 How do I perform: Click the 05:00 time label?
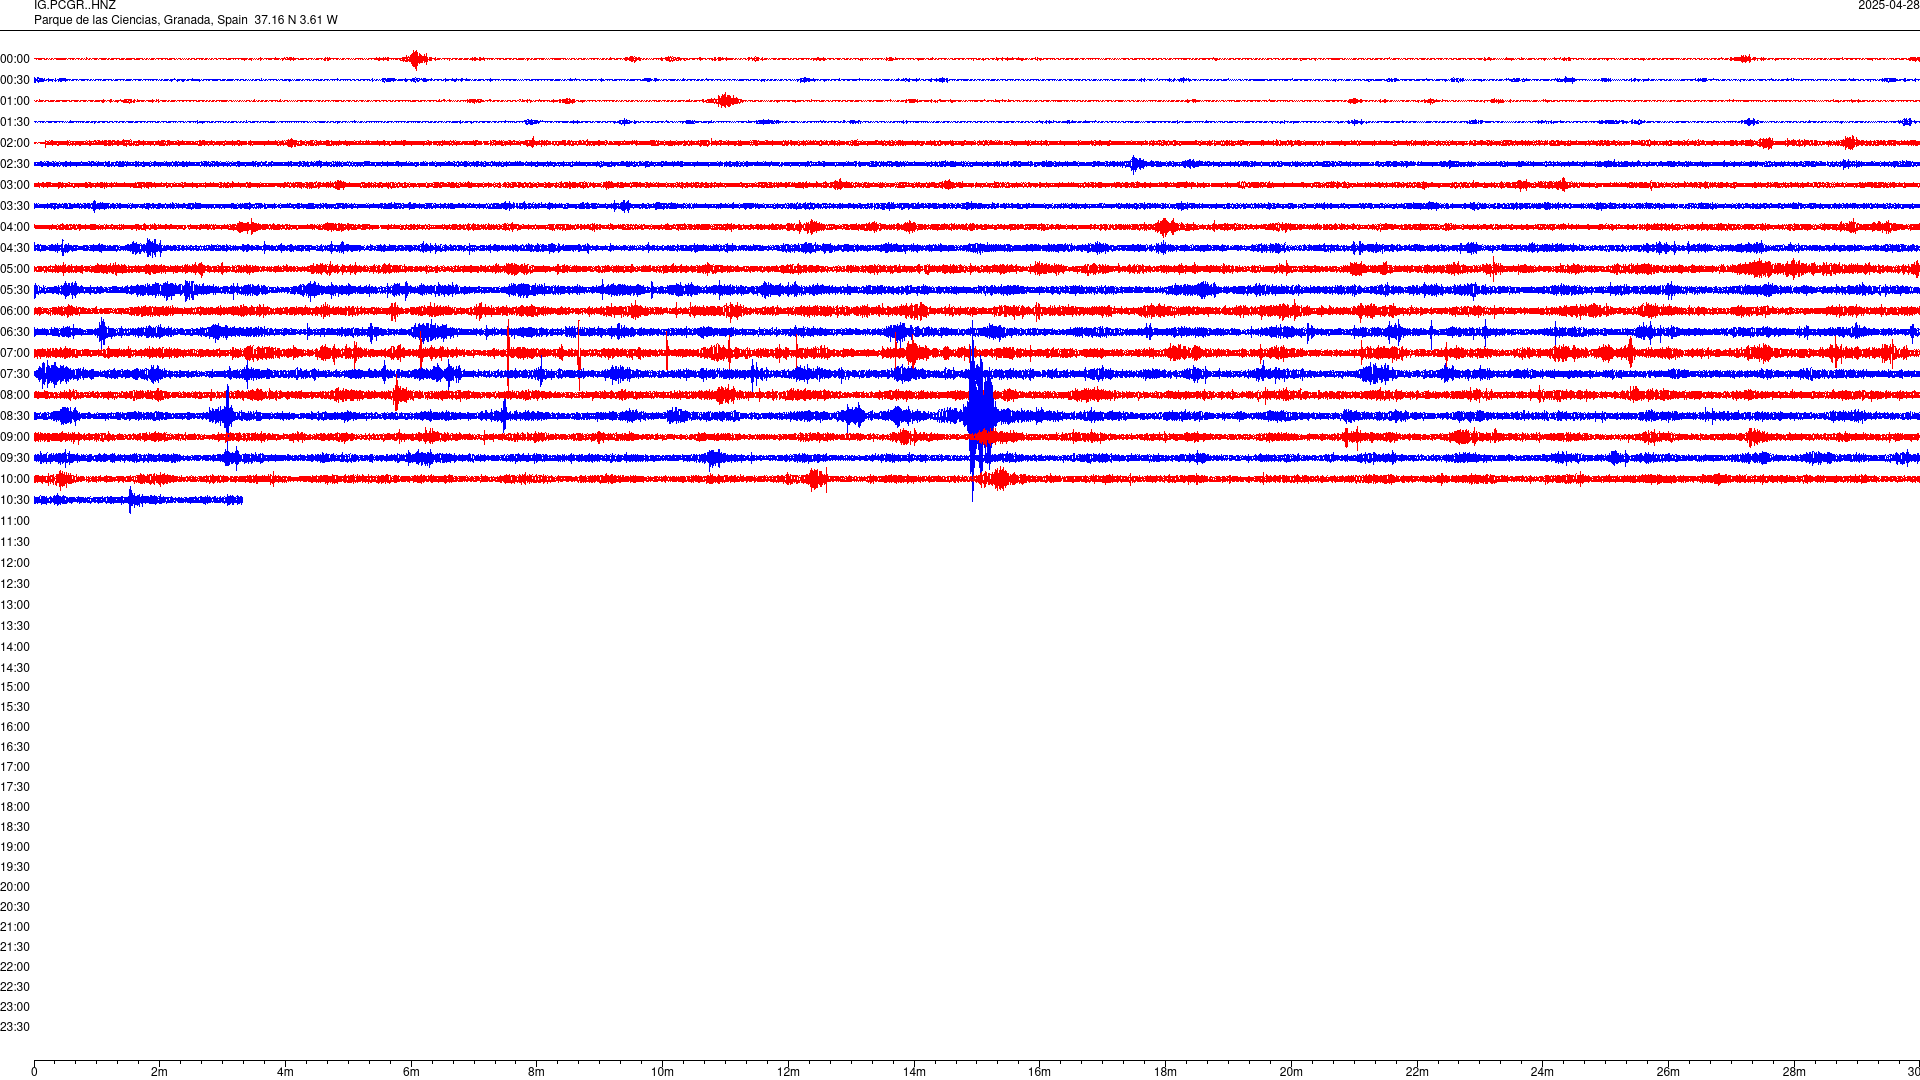[15, 269]
